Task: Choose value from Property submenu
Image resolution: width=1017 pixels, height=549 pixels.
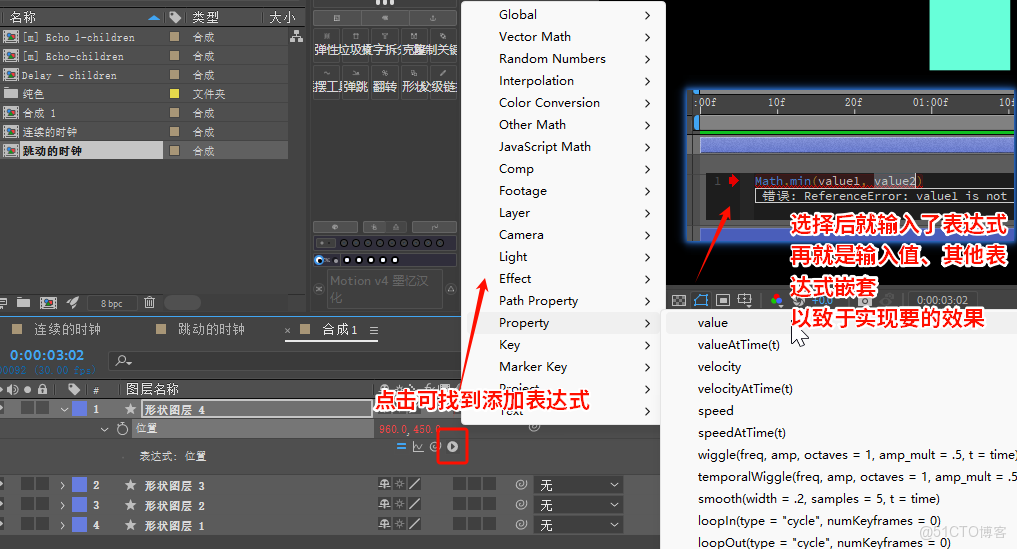Action: click(x=713, y=323)
